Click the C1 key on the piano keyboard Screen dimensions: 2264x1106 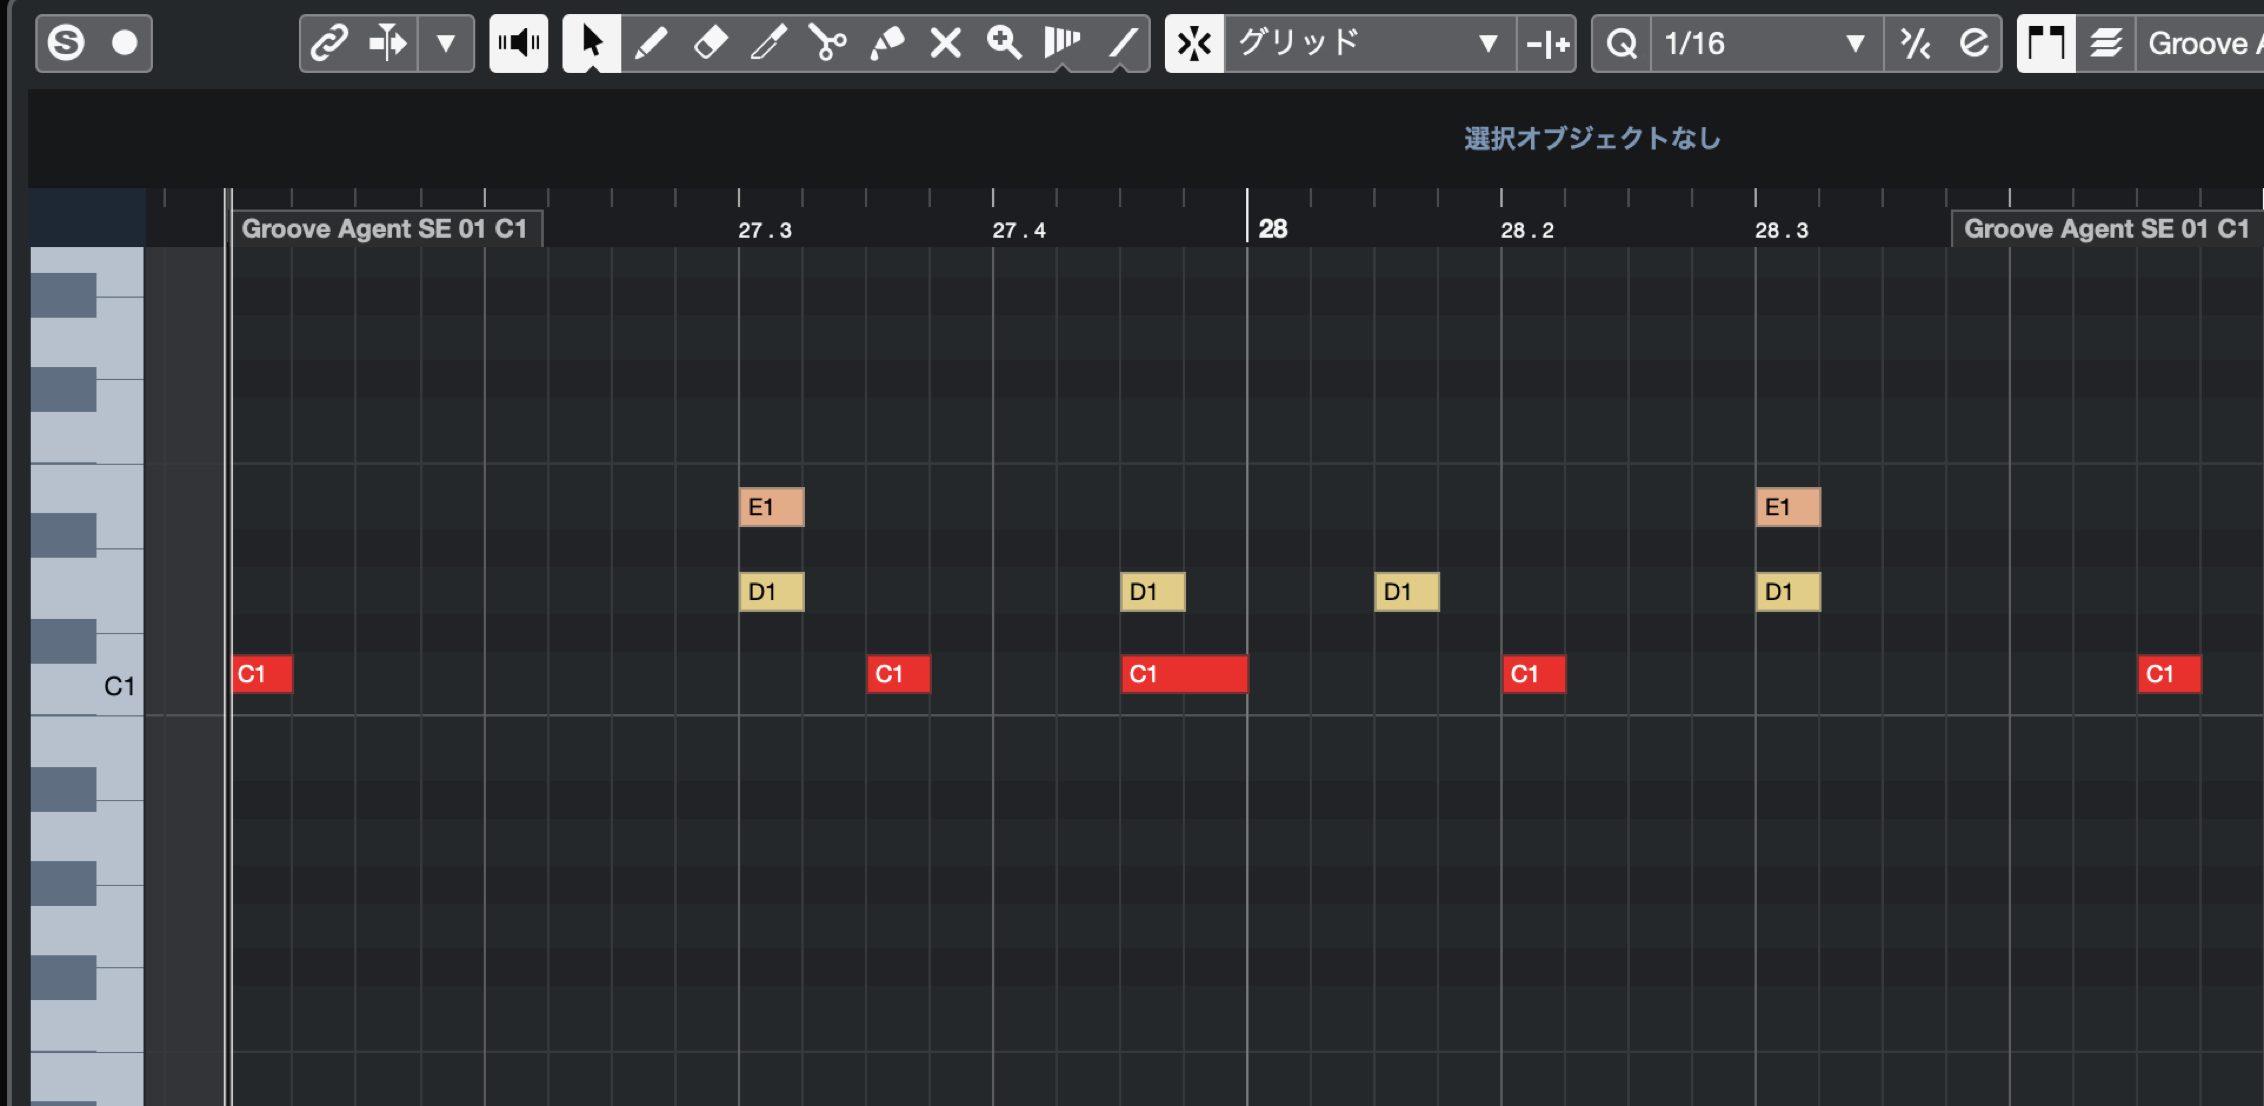click(x=119, y=688)
